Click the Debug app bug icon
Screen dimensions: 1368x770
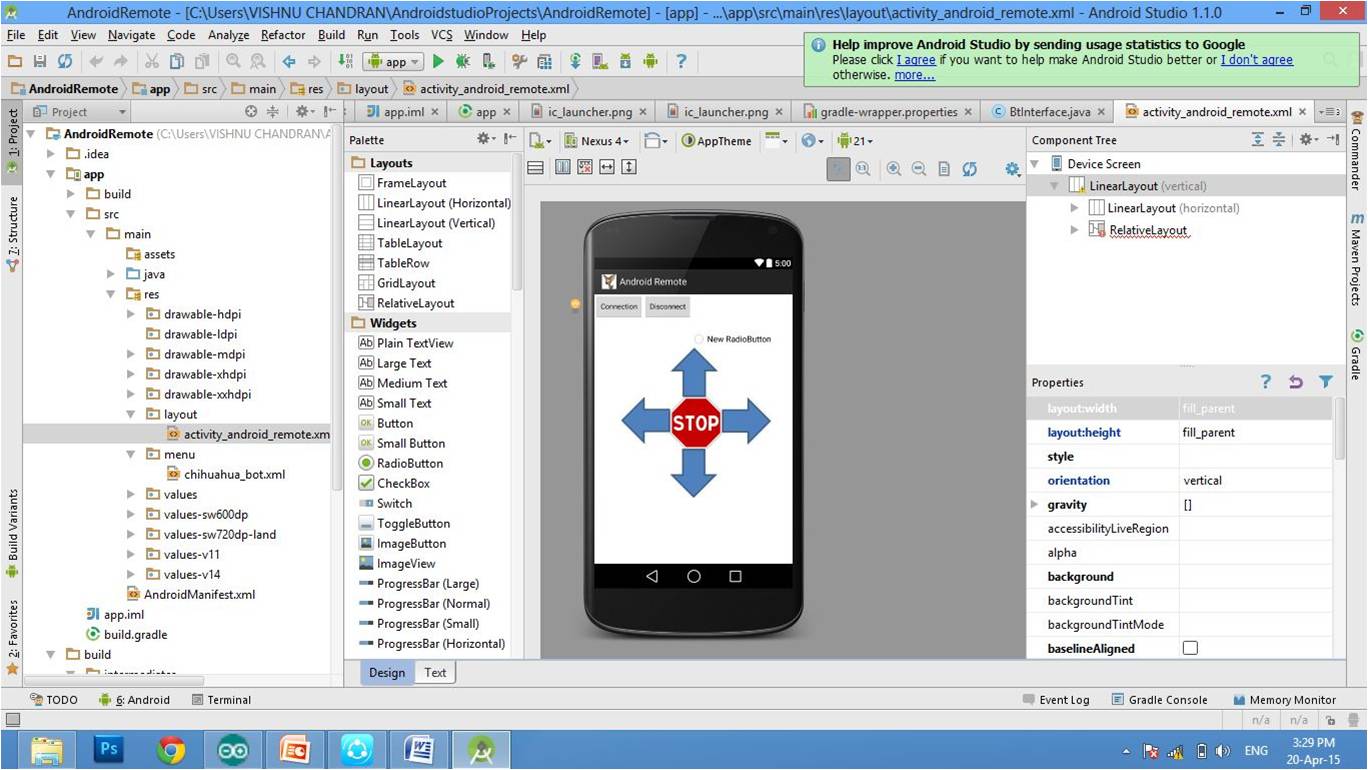[463, 61]
